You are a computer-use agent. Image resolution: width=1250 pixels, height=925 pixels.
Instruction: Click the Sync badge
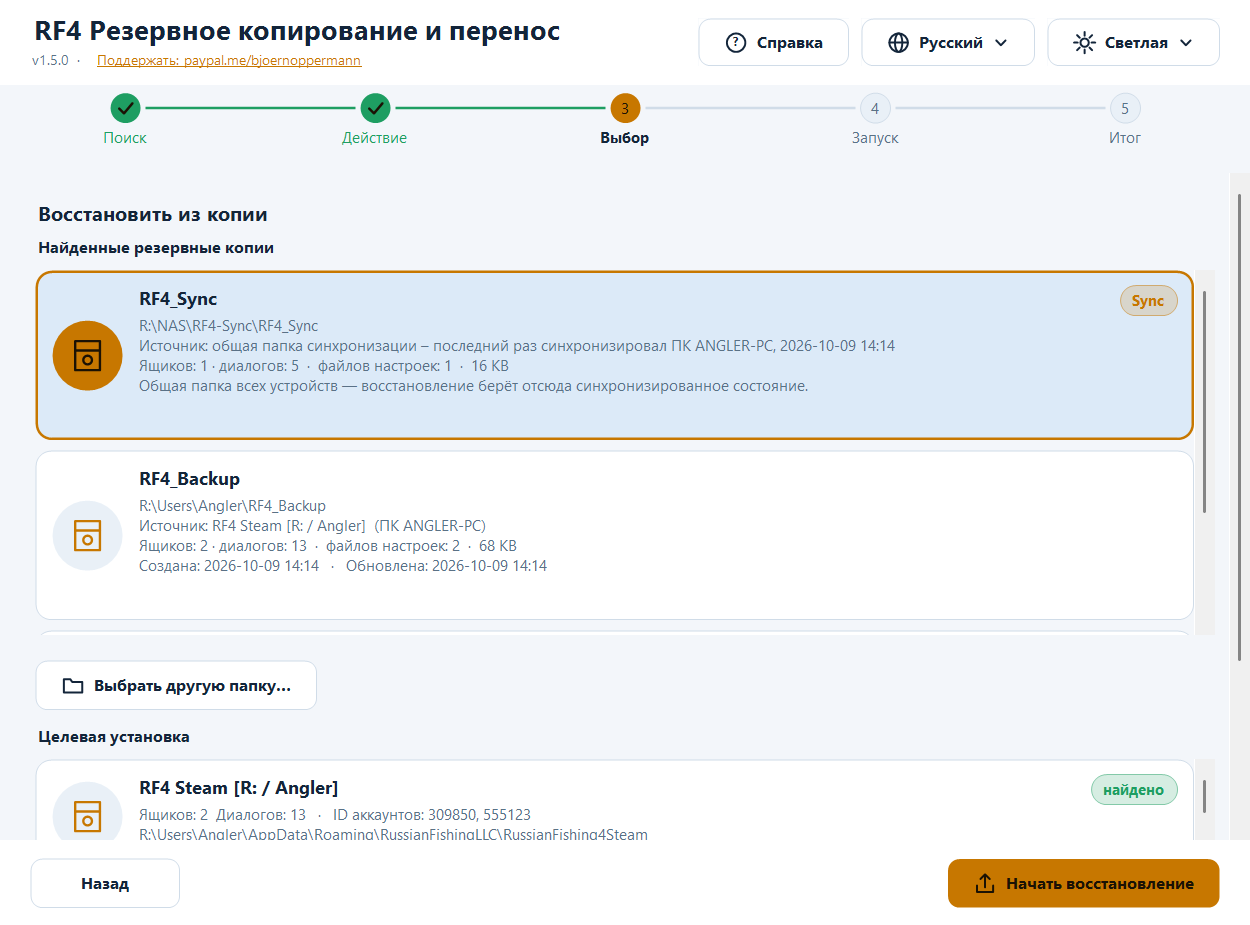point(1149,301)
